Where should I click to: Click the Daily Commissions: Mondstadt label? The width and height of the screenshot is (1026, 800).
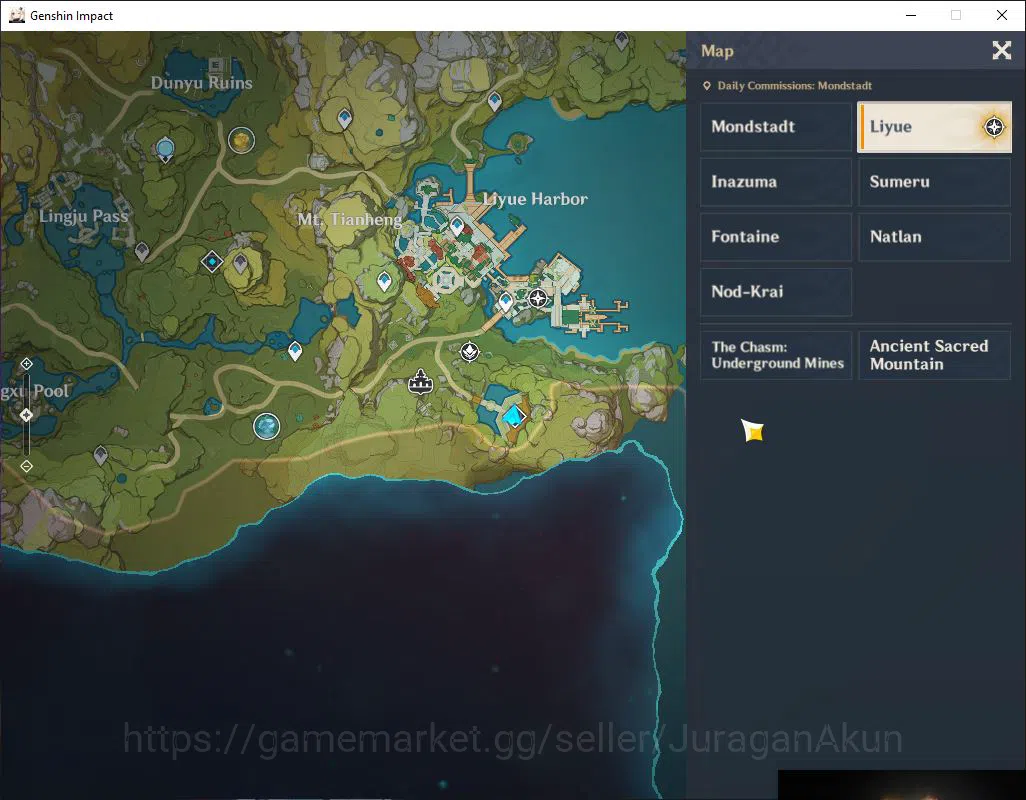point(794,86)
